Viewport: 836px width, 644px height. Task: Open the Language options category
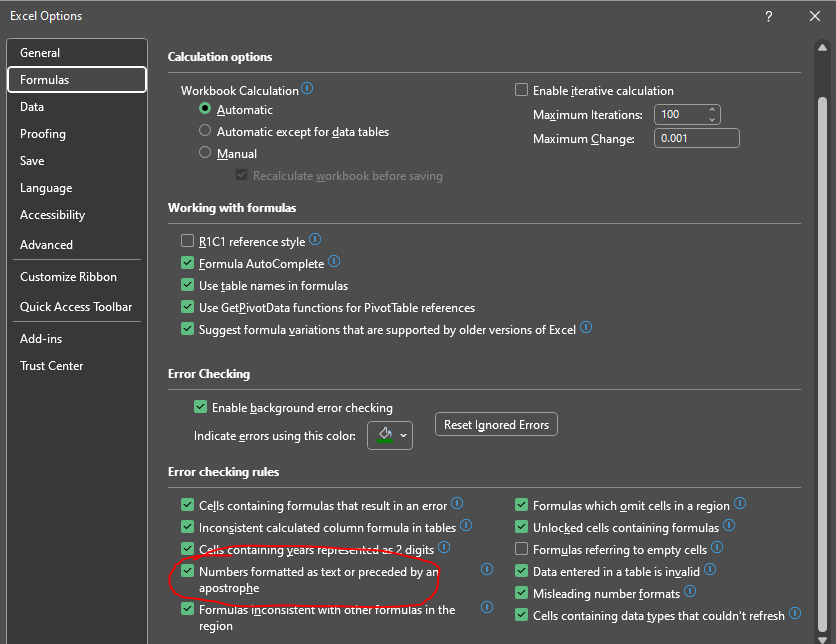click(x=77, y=188)
